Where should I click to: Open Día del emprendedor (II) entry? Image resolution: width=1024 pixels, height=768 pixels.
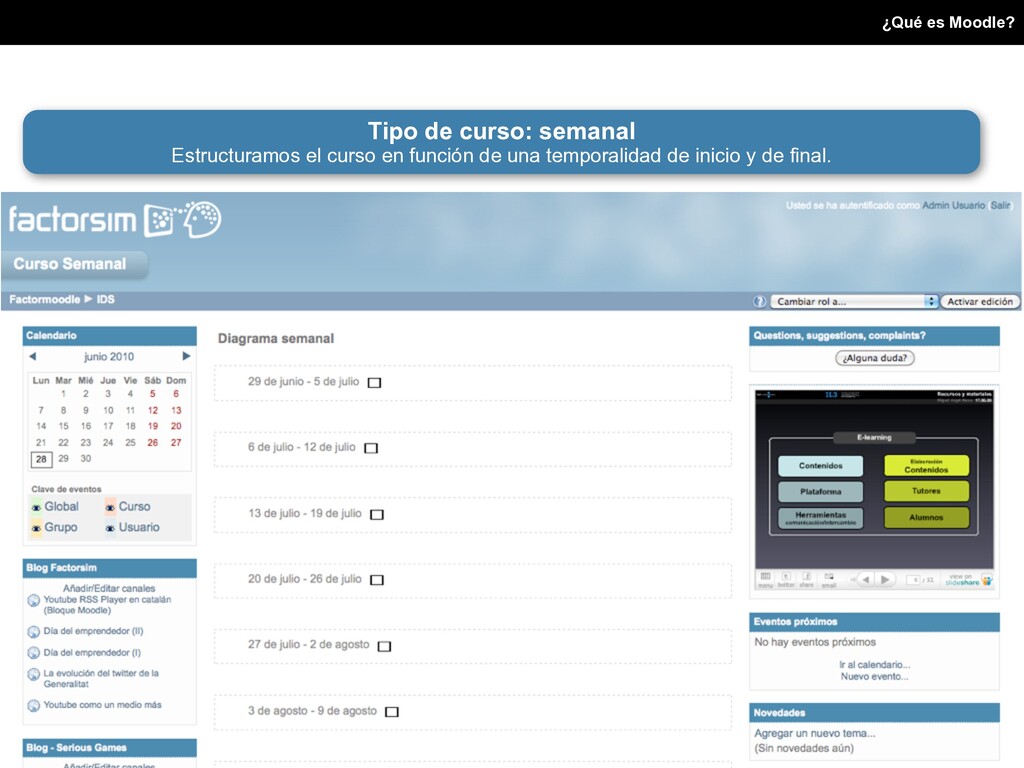click(93, 632)
